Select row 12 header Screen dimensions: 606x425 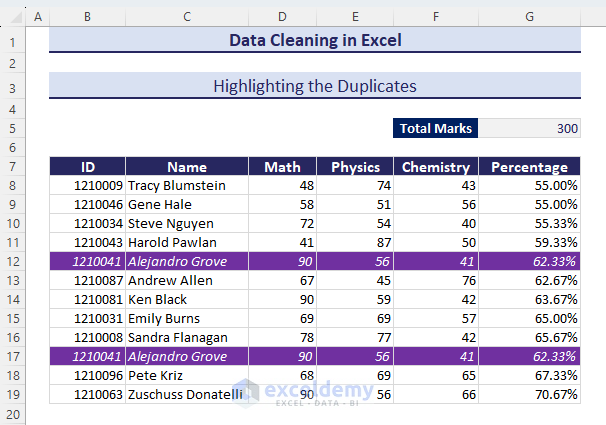tap(13, 260)
